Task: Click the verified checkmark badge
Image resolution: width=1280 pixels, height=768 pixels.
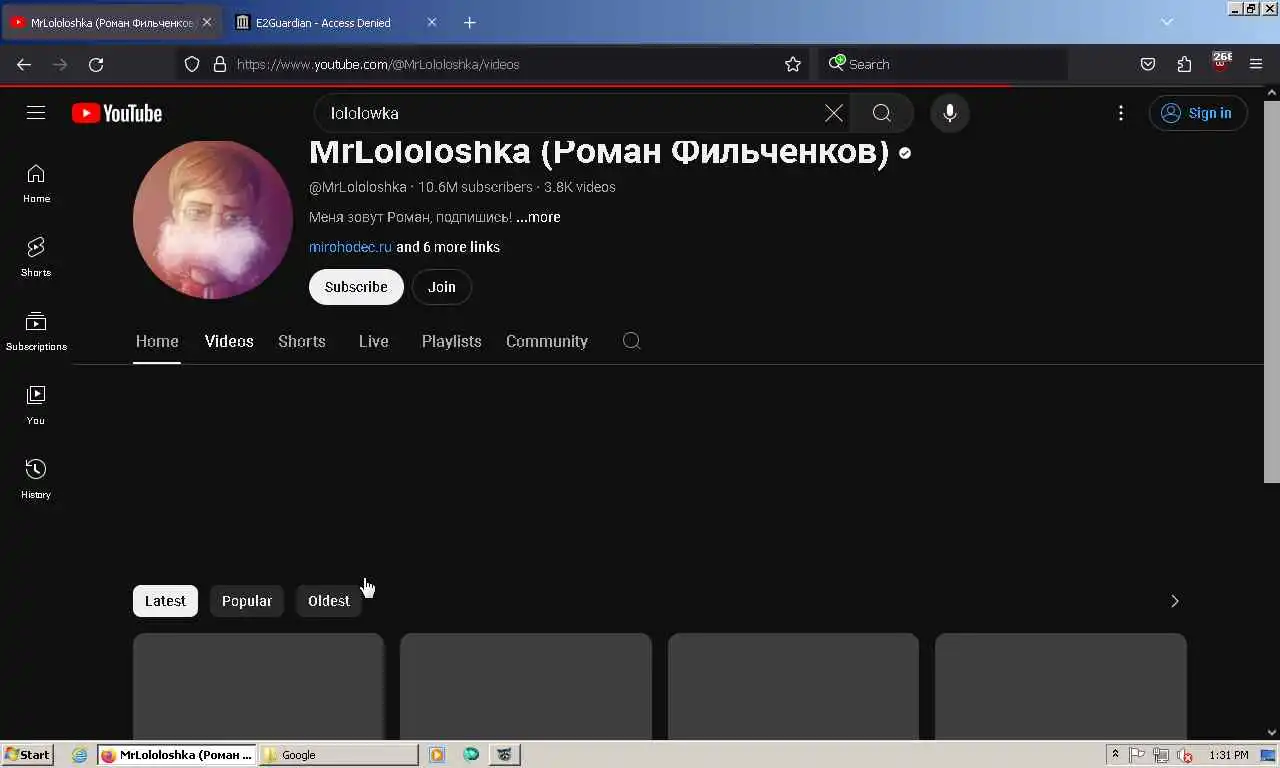Action: pyautogui.click(x=905, y=153)
